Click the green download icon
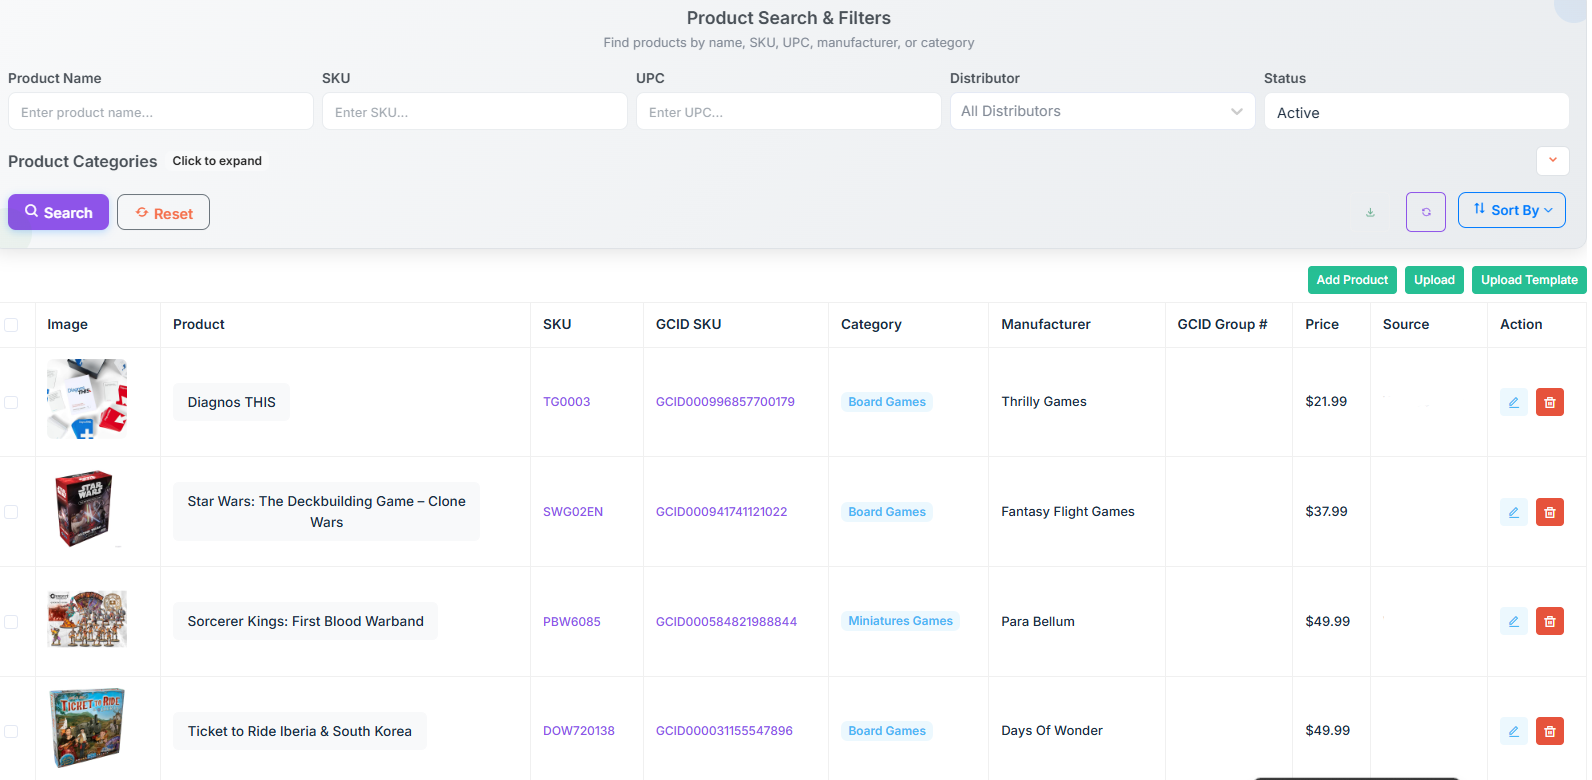 tap(1370, 212)
